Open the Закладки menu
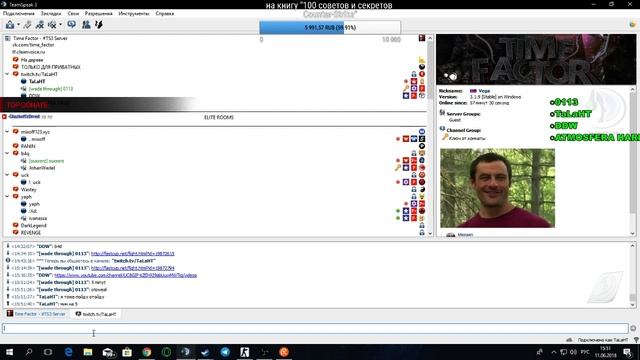This screenshot has width=640, height=360. [51, 13]
